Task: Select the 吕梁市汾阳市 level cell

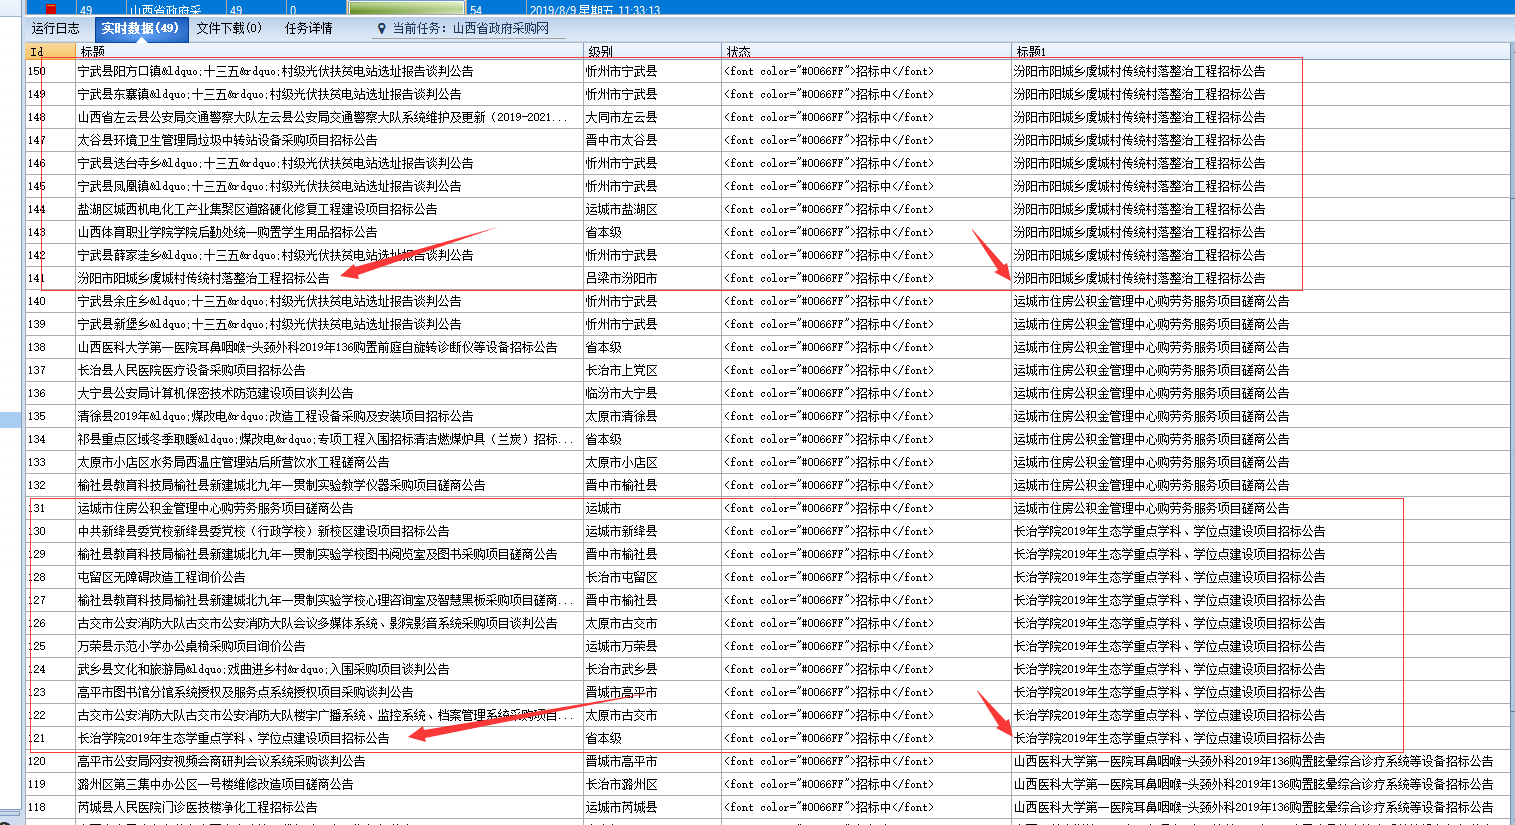Action: click(653, 278)
